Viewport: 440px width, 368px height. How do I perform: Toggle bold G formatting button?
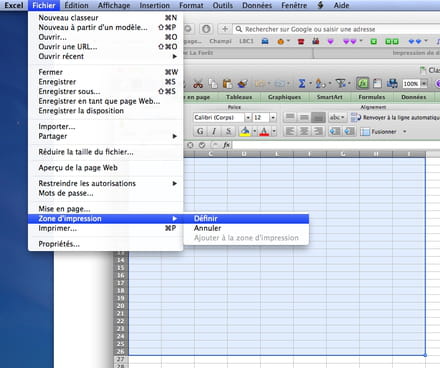click(x=200, y=131)
